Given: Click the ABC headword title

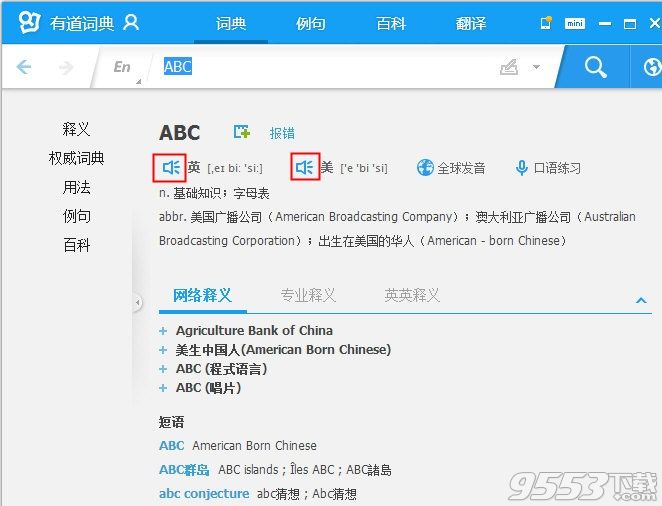Looking at the screenshot, I should (x=179, y=133).
